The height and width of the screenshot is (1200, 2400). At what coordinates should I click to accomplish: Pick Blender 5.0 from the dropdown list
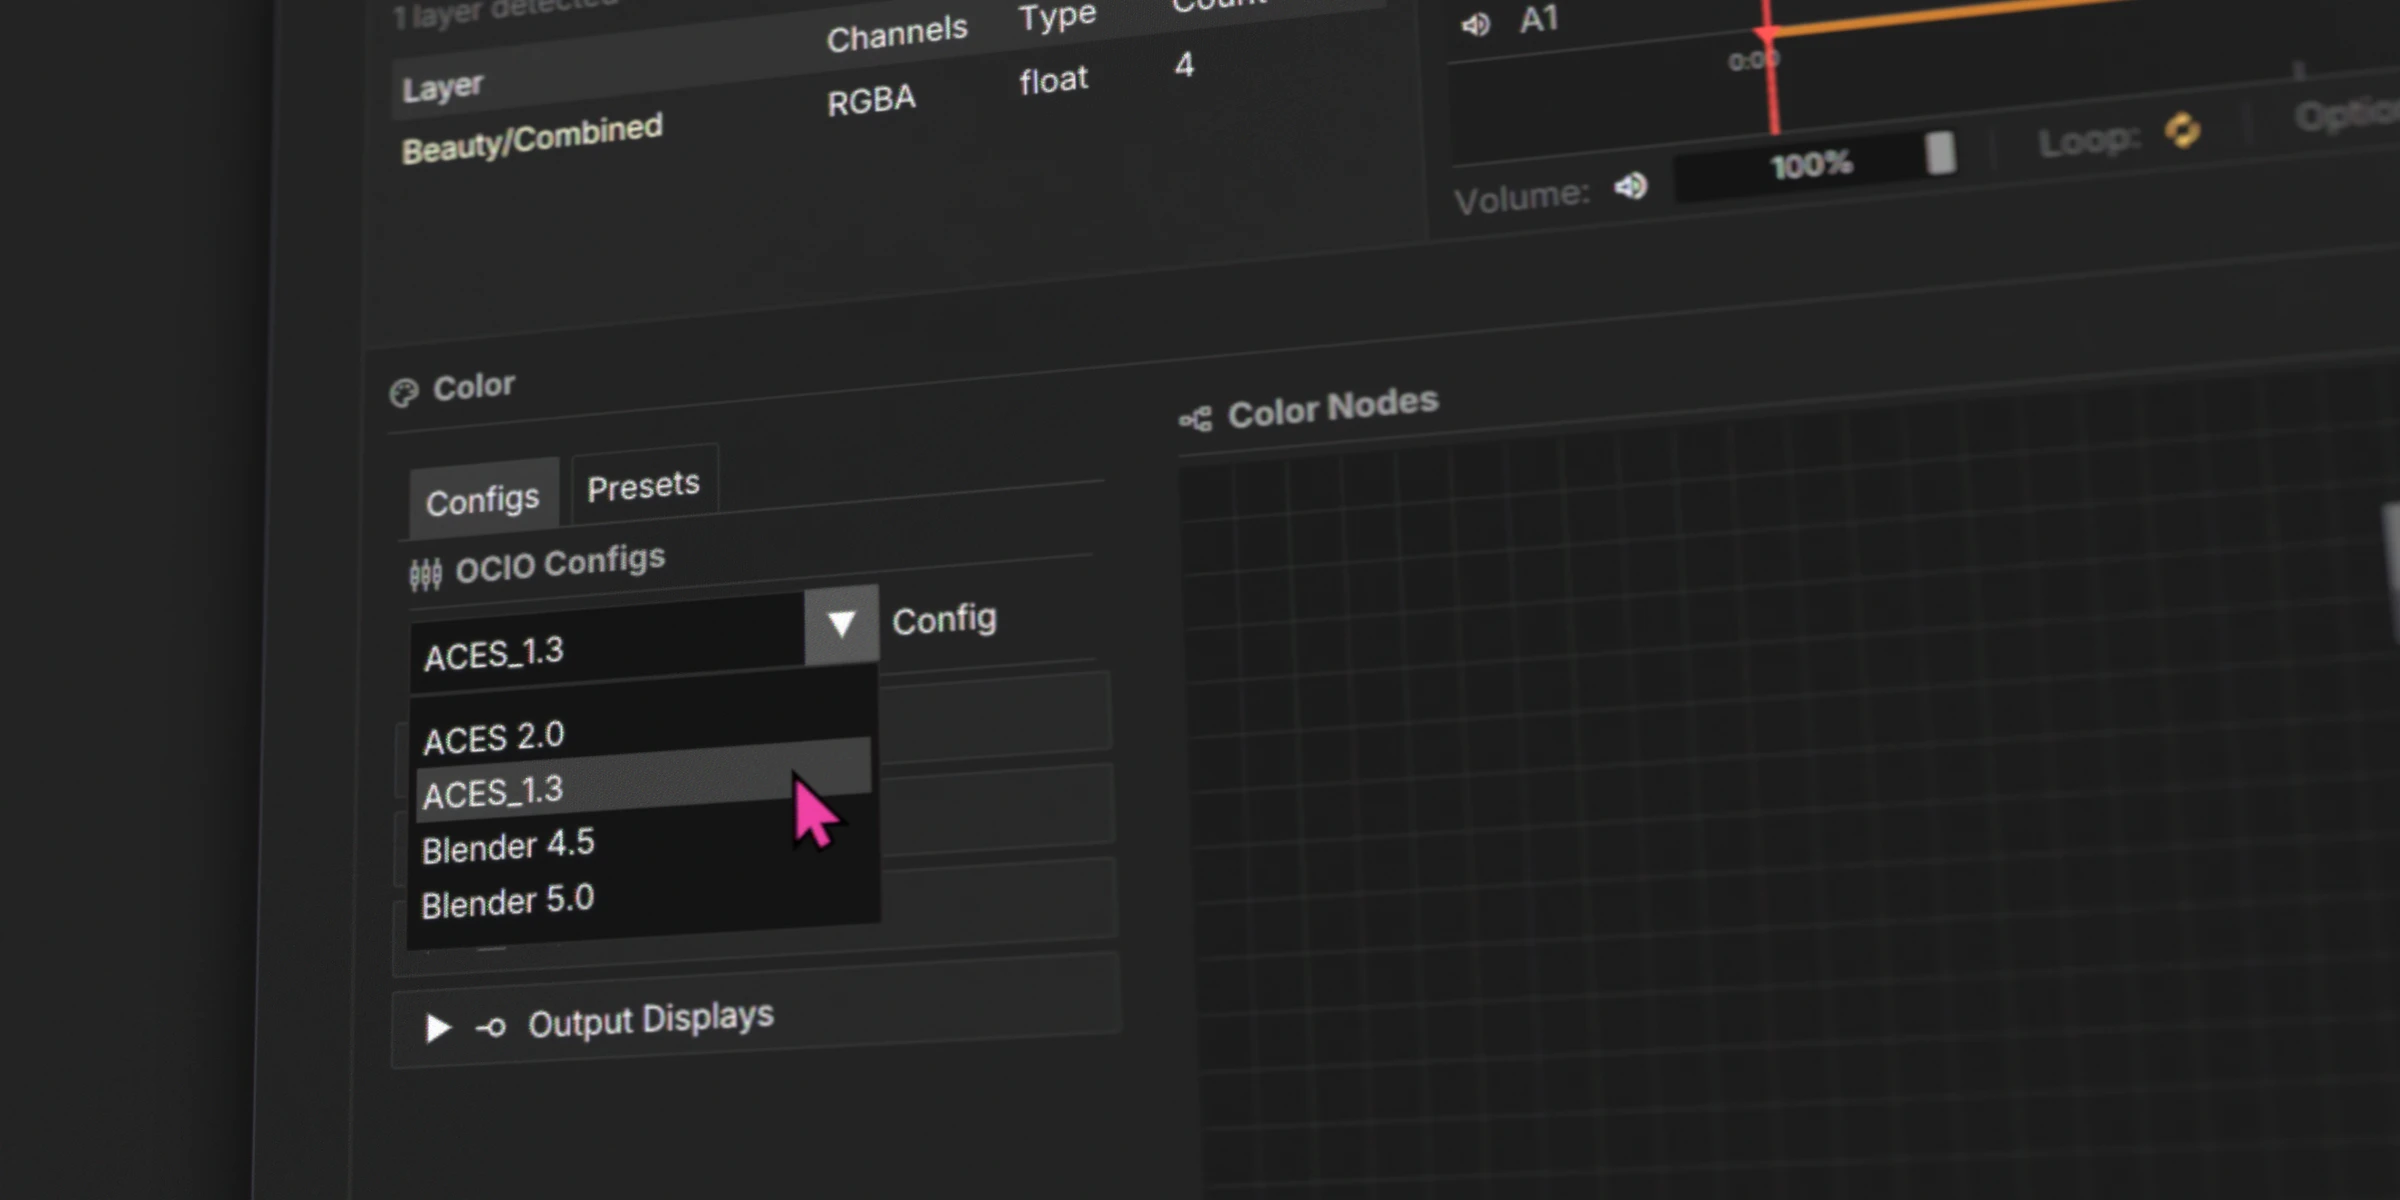(x=508, y=901)
